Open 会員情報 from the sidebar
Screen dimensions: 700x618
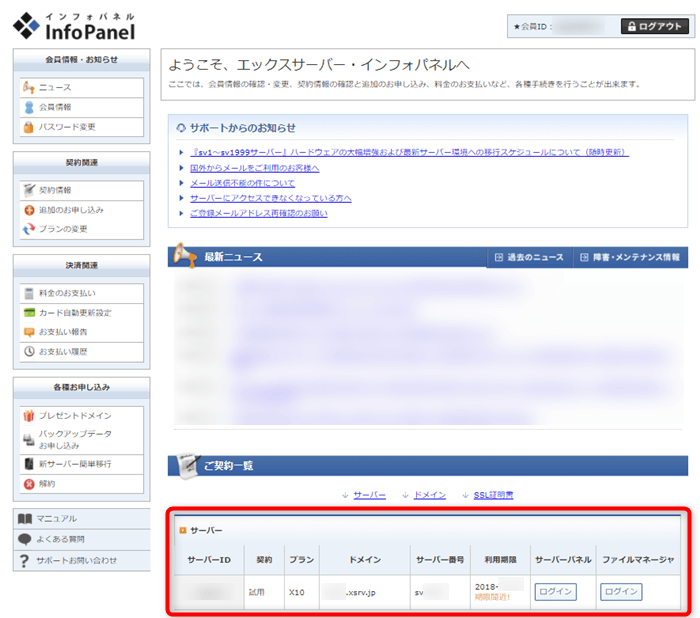click(54, 107)
